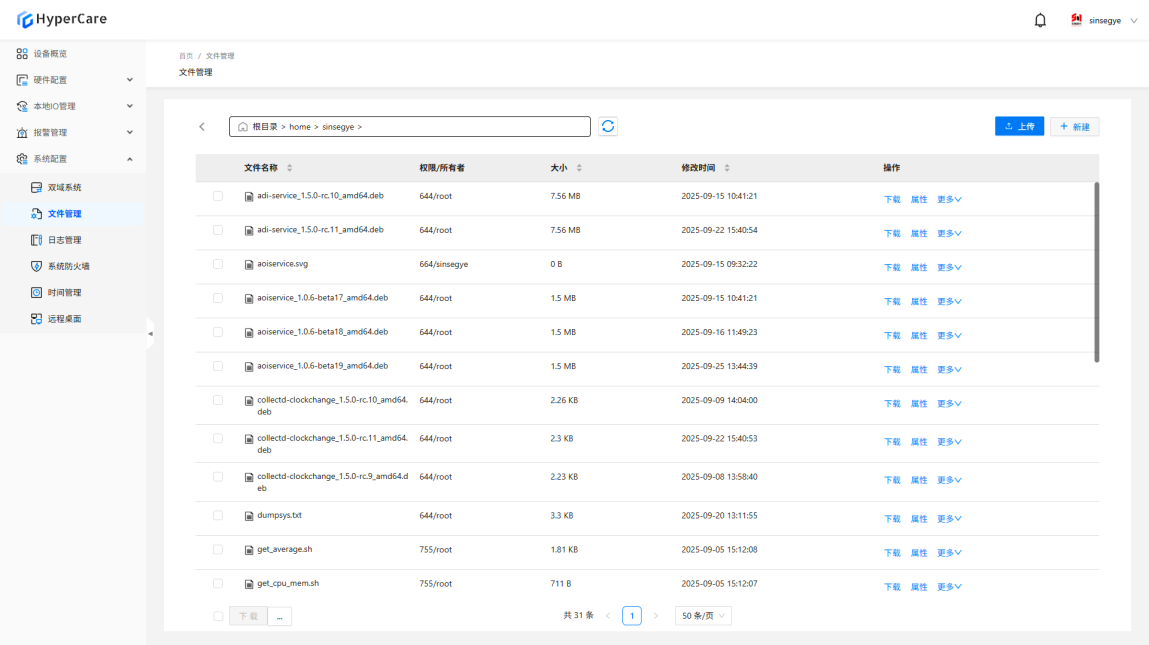The image size is (1149, 645).
Task: Open 系统防火墙 in the sidebar
Action: click(68, 266)
